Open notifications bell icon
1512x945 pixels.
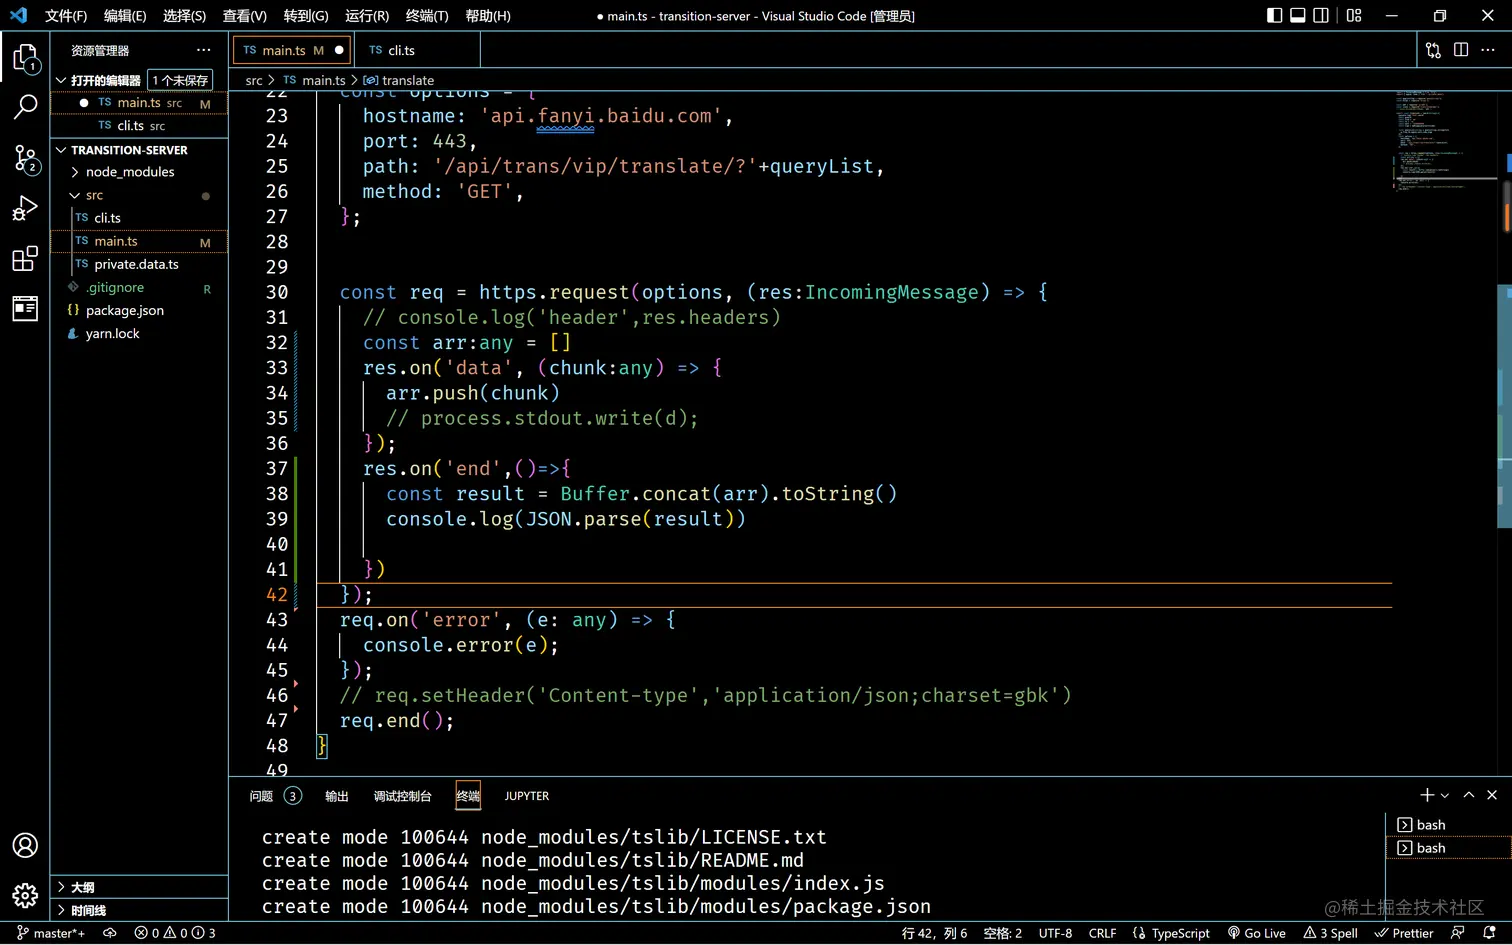(x=1489, y=933)
